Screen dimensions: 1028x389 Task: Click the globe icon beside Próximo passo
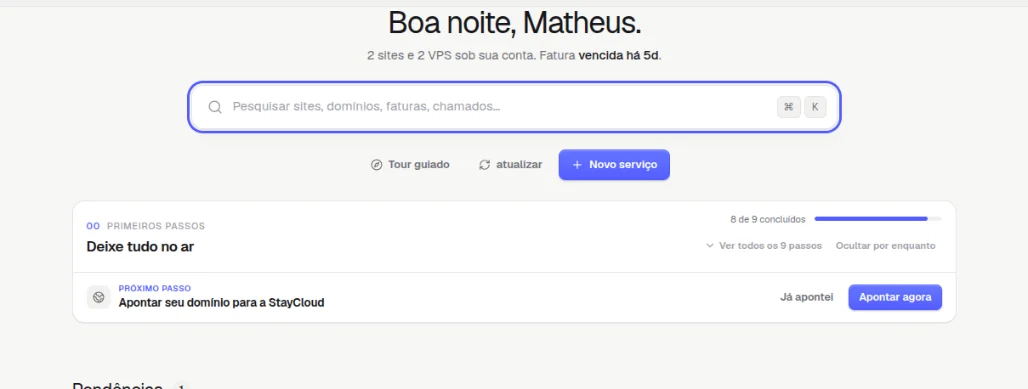coord(98,297)
